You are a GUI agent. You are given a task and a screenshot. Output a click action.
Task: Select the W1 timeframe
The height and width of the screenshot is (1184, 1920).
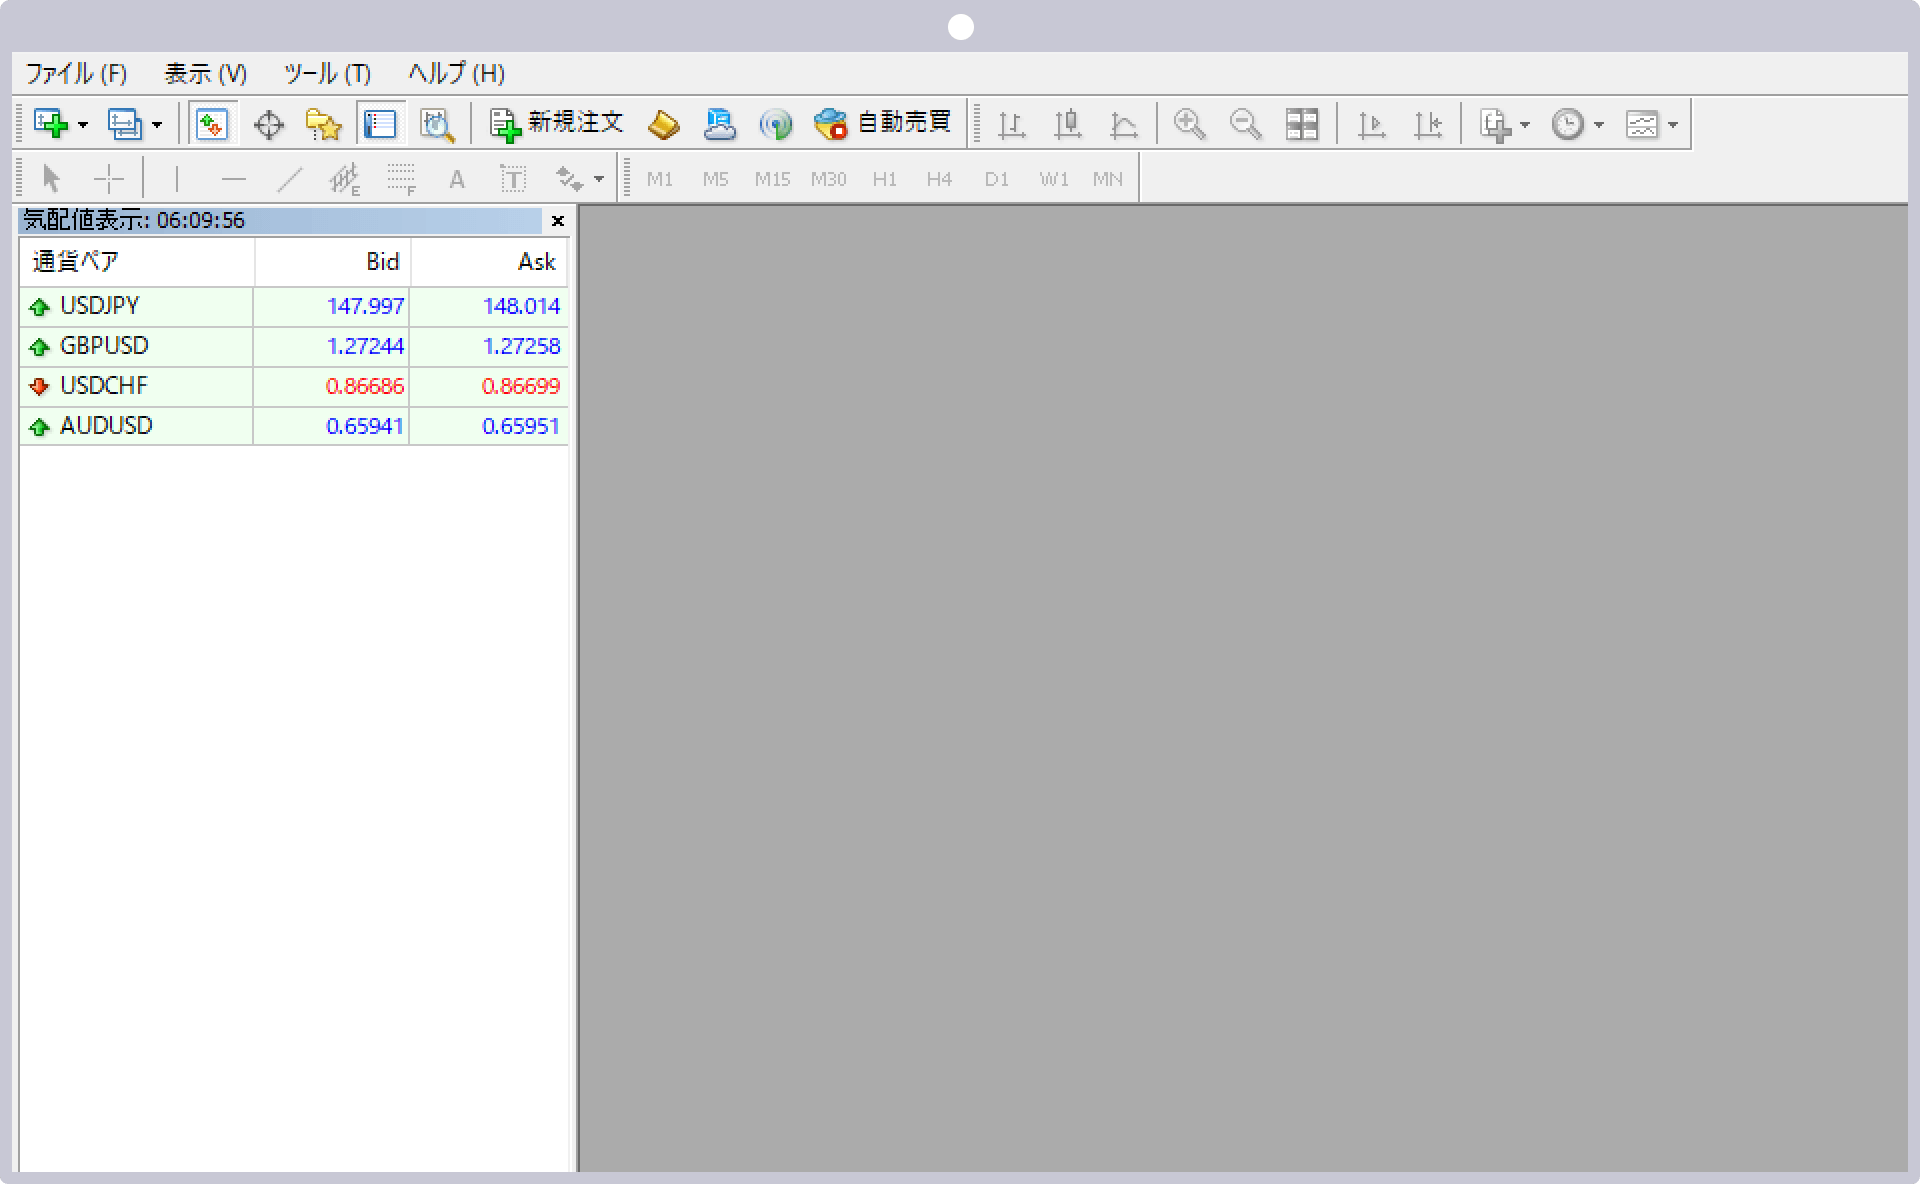coord(1053,179)
